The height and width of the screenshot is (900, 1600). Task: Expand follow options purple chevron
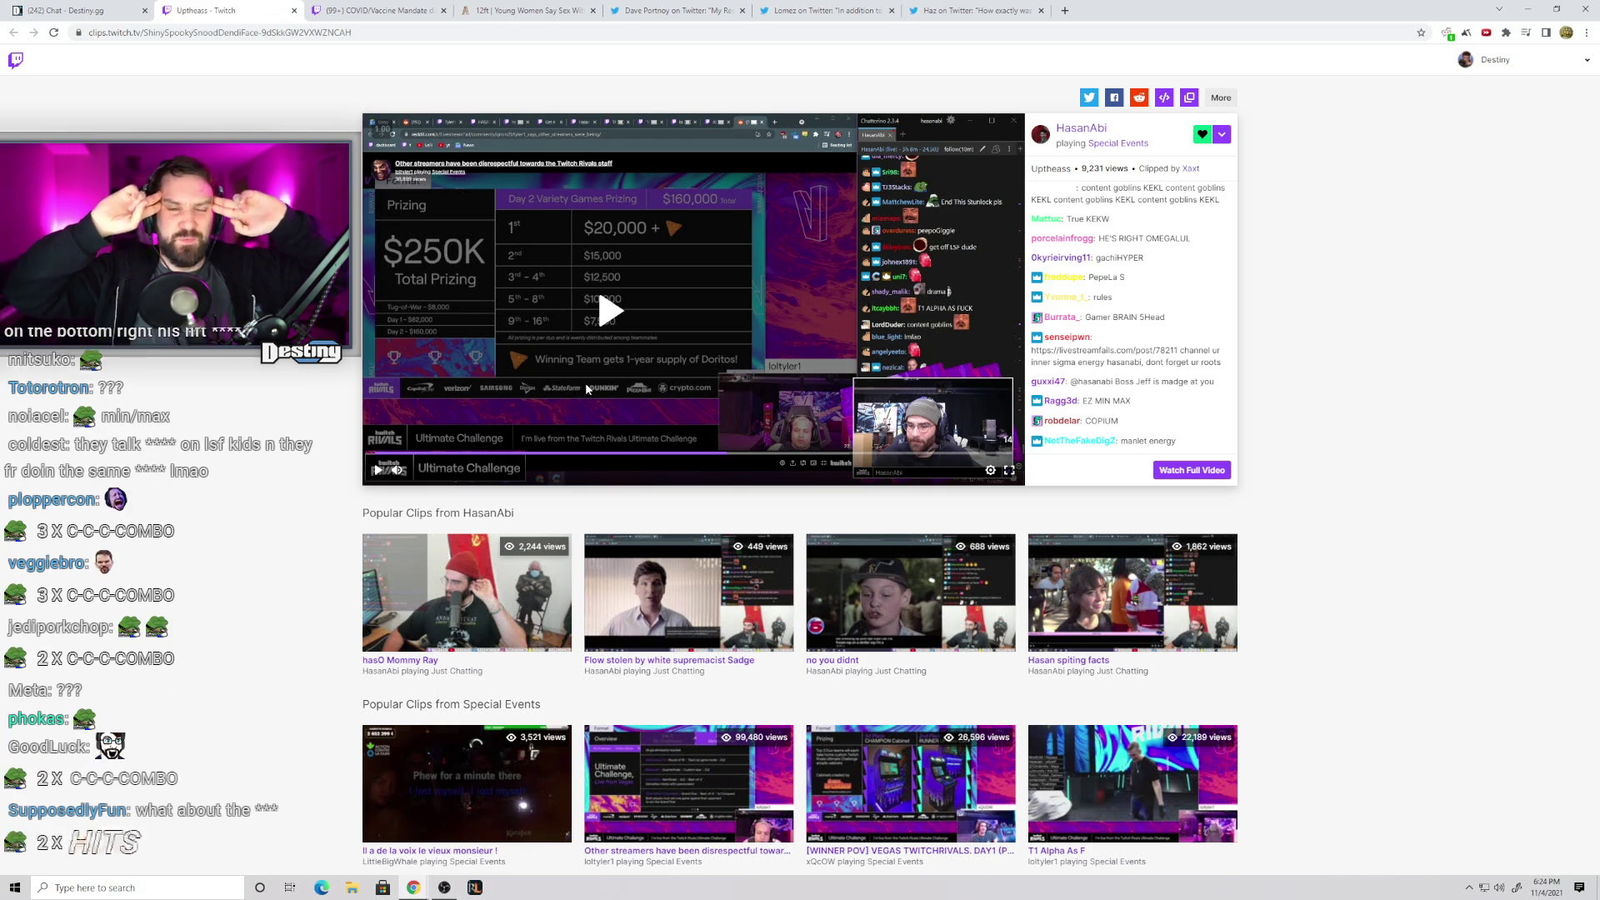[1222, 134]
